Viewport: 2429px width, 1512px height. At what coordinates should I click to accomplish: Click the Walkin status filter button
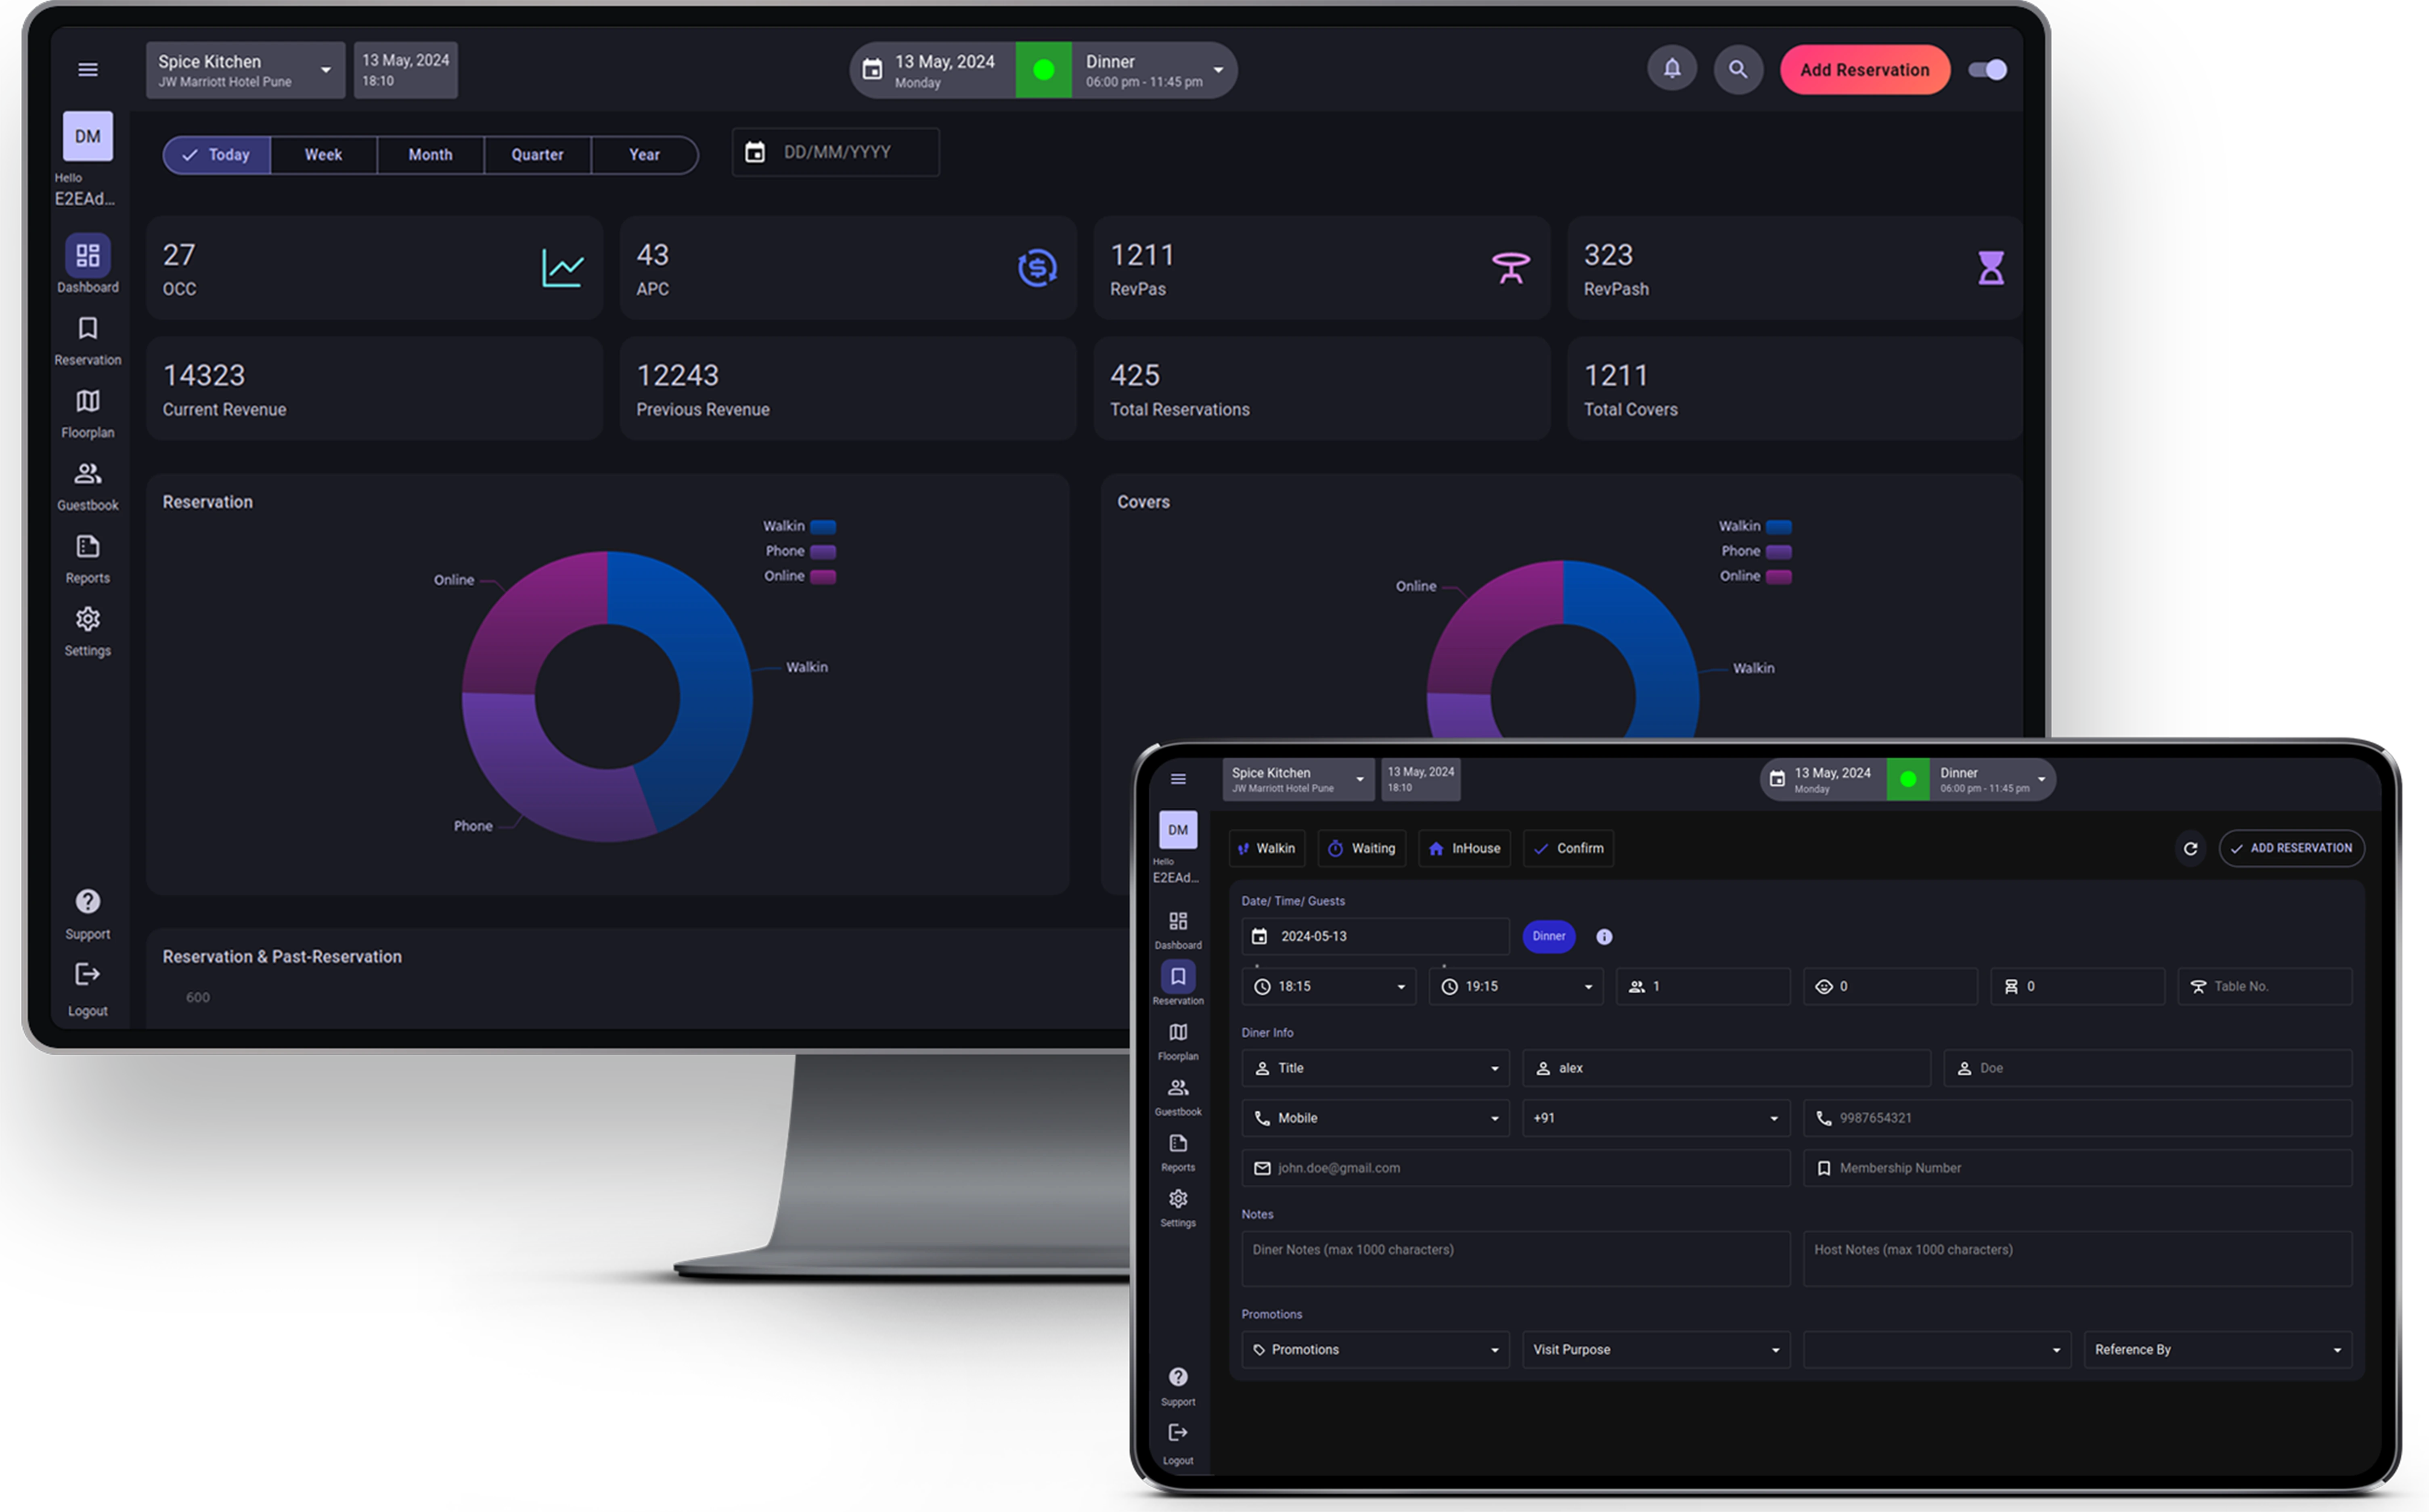[1267, 848]
